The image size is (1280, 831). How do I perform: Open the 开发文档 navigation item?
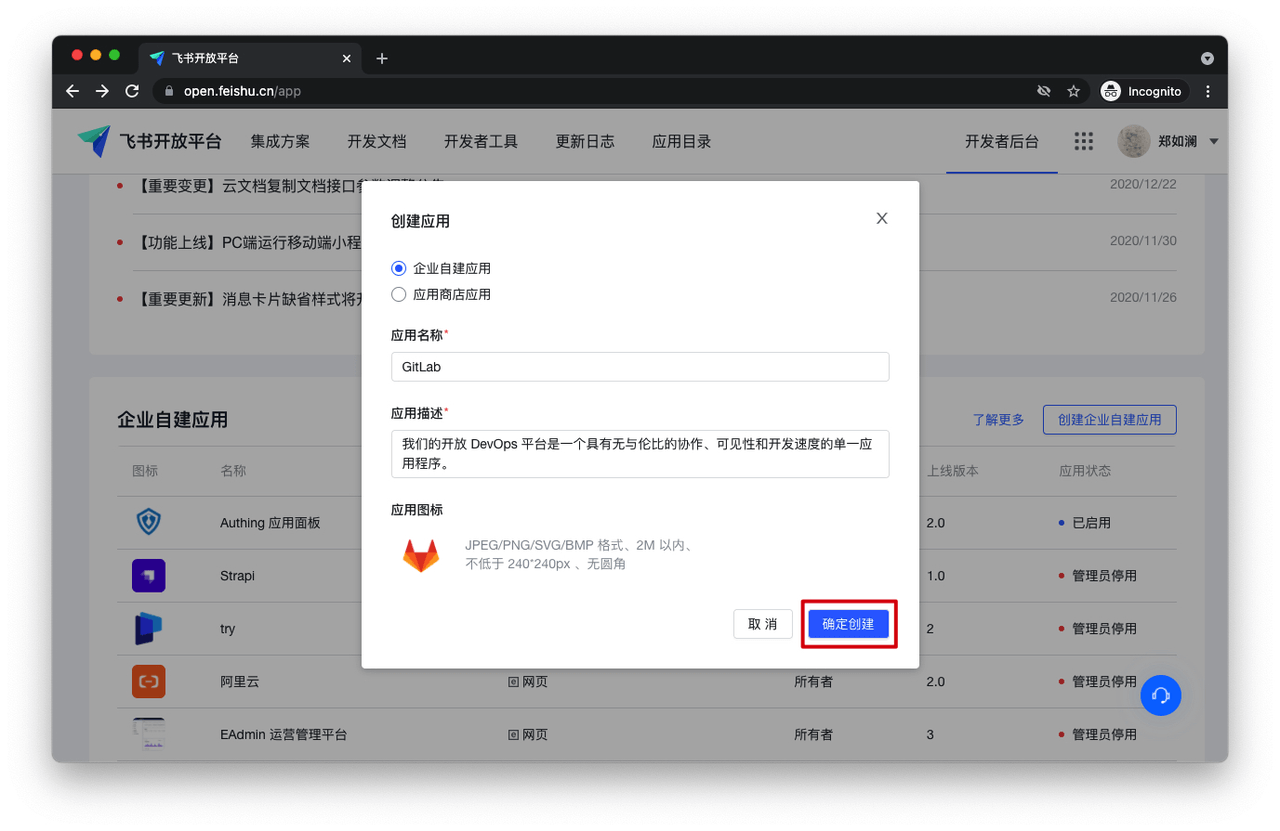coord(377,141)
